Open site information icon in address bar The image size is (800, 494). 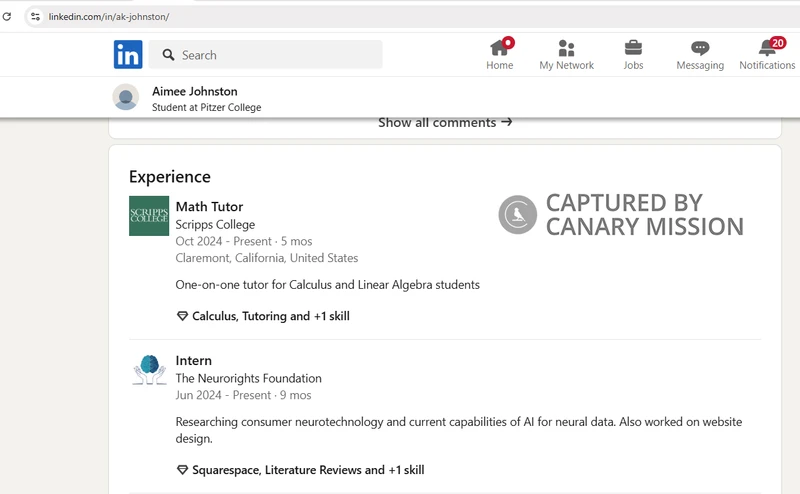(35, 16)
